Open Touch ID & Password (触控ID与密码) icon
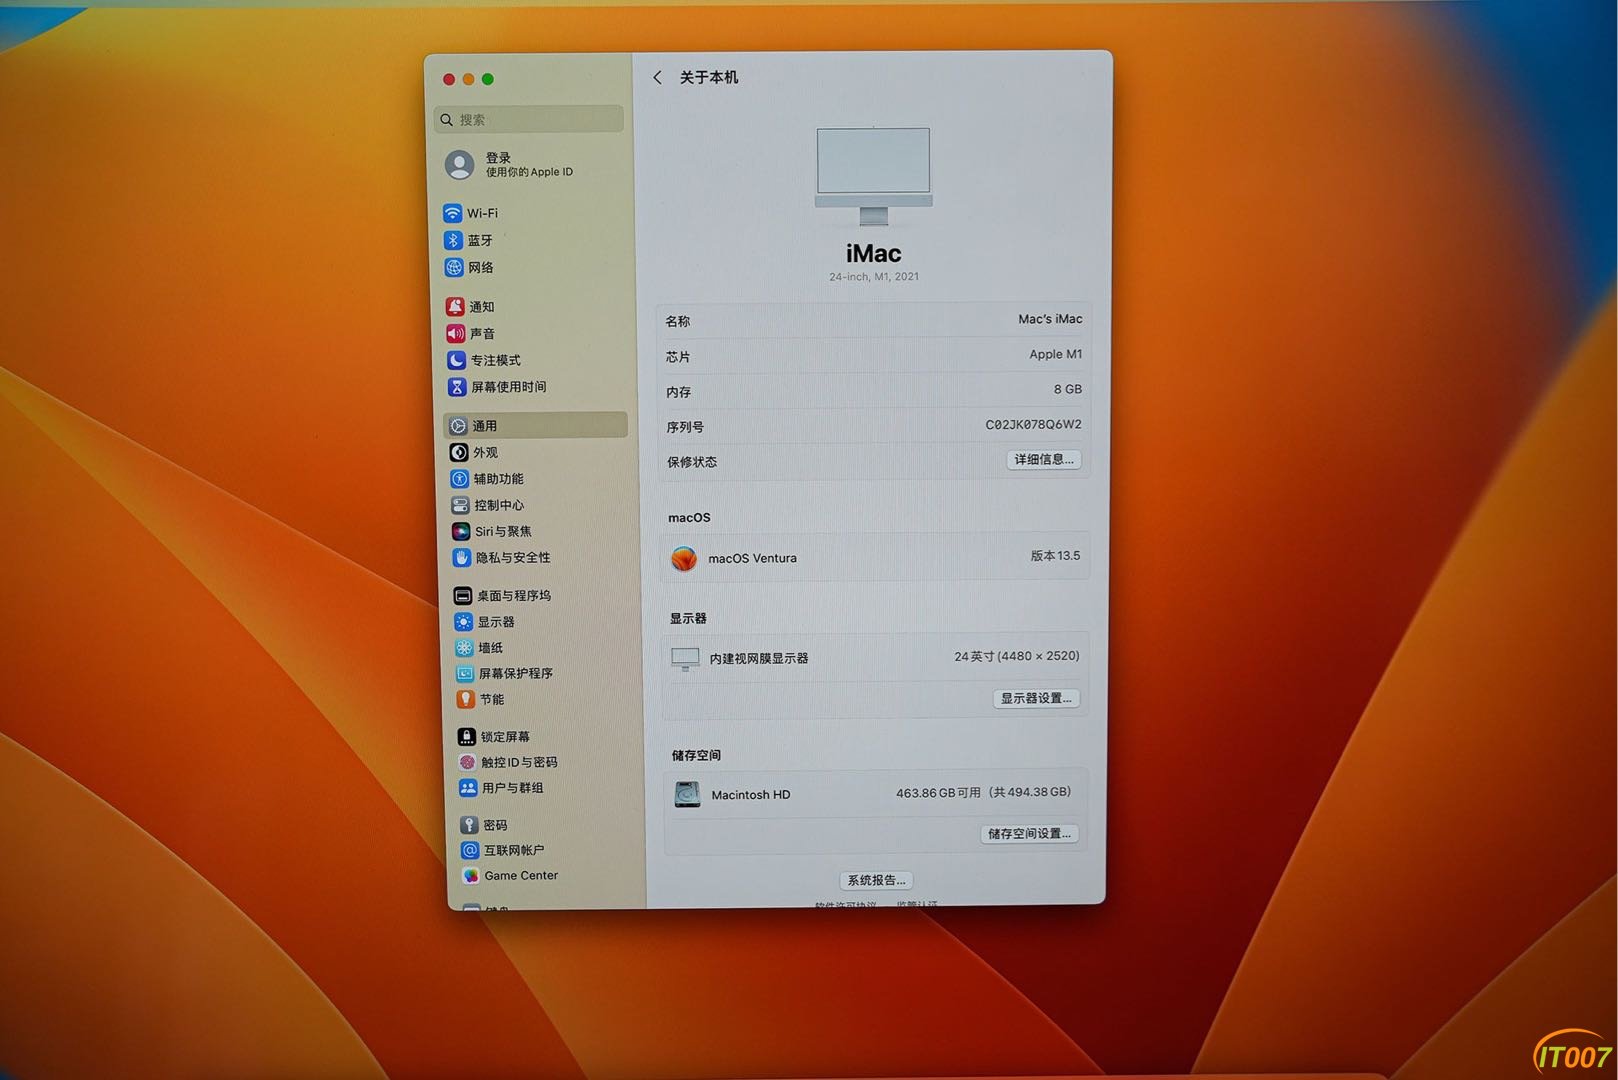 click(x=467, y=762)
